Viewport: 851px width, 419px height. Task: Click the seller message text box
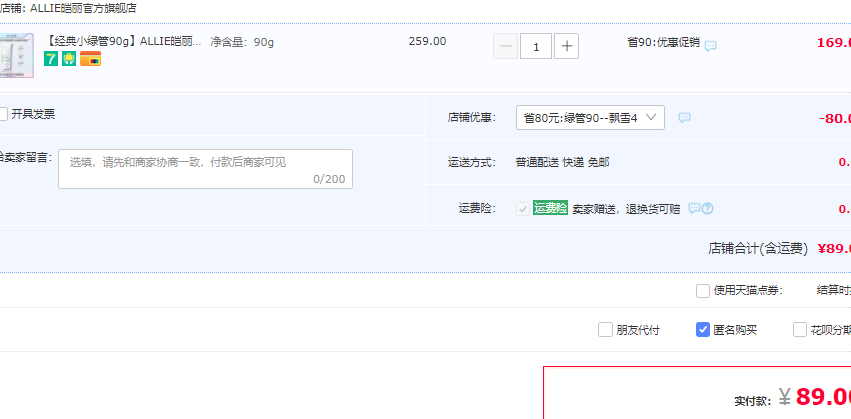(x=206, y=169)
